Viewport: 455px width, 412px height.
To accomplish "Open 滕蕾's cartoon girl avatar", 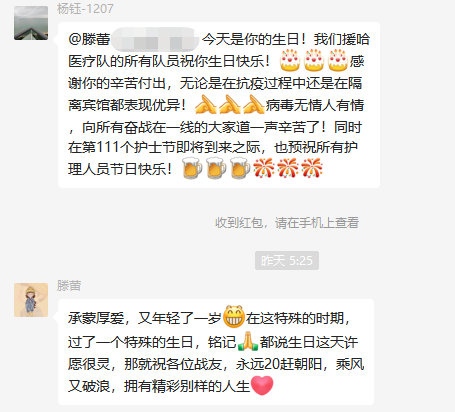I will [x=31, y=300].
